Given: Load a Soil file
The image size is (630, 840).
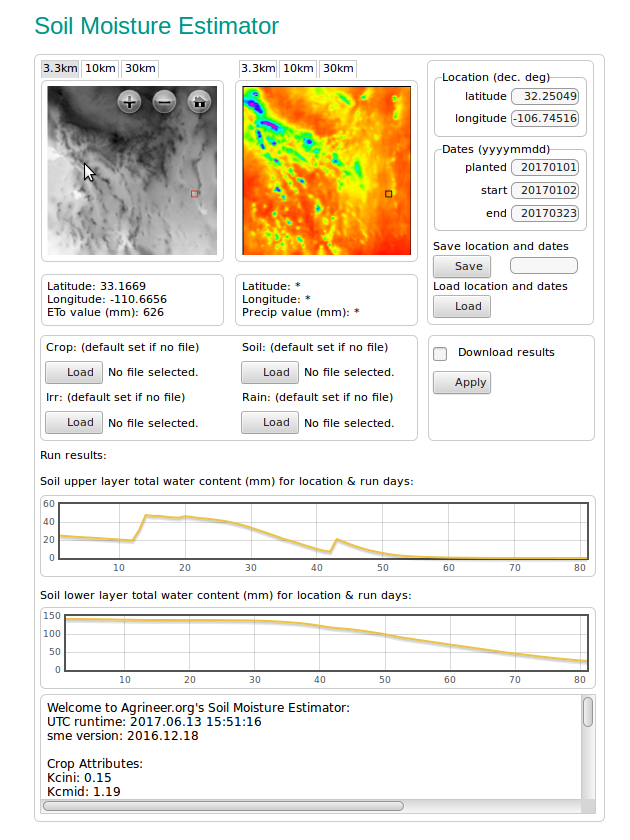Looking at the screenshot, I should point(270,372).
